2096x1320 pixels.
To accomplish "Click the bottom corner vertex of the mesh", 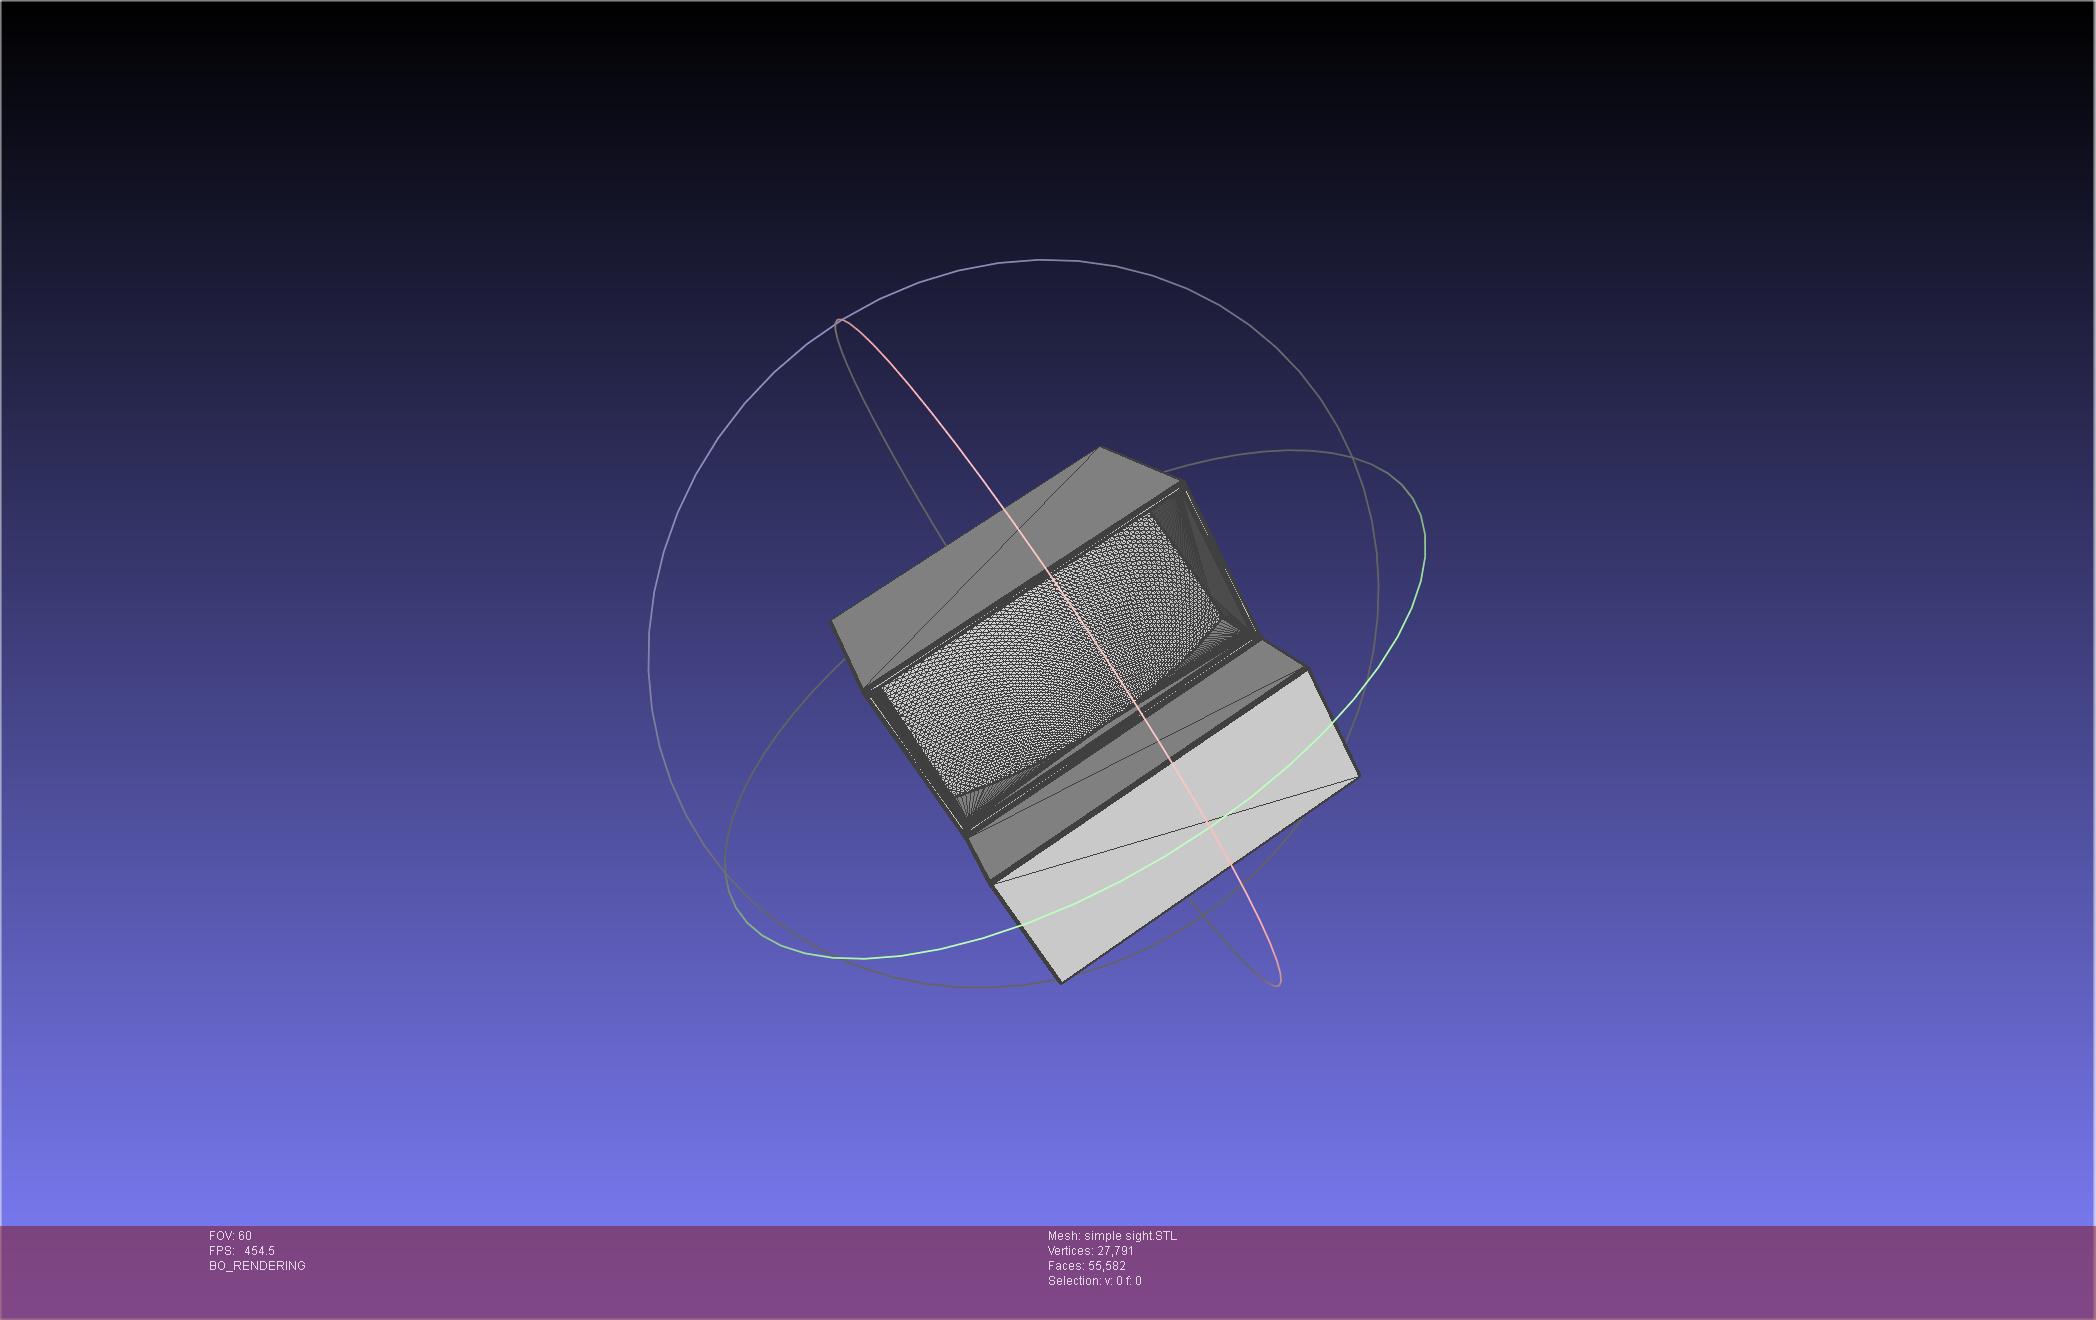I will click(x=1061, y=982).
